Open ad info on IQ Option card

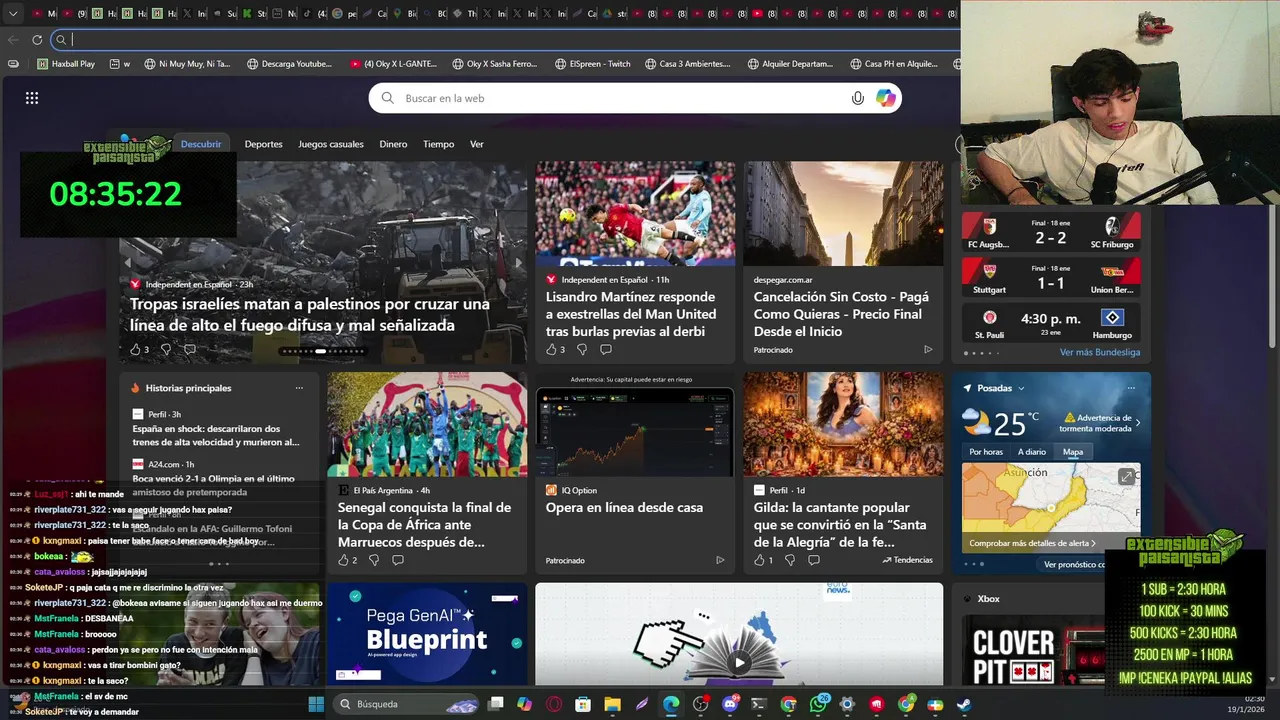point(720,560)
